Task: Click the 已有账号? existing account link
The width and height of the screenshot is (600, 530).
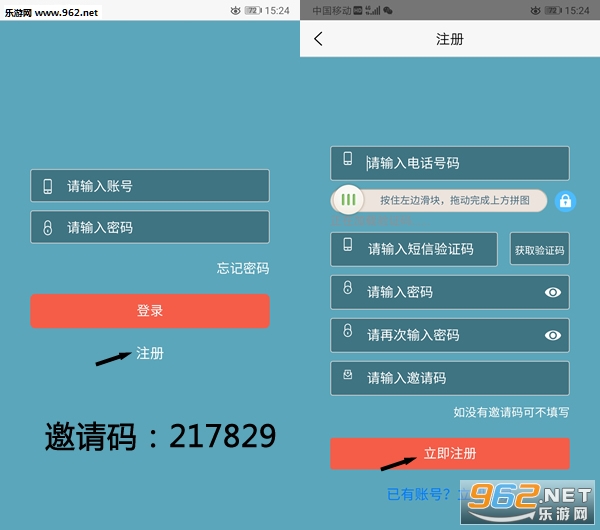Action: 419,494
